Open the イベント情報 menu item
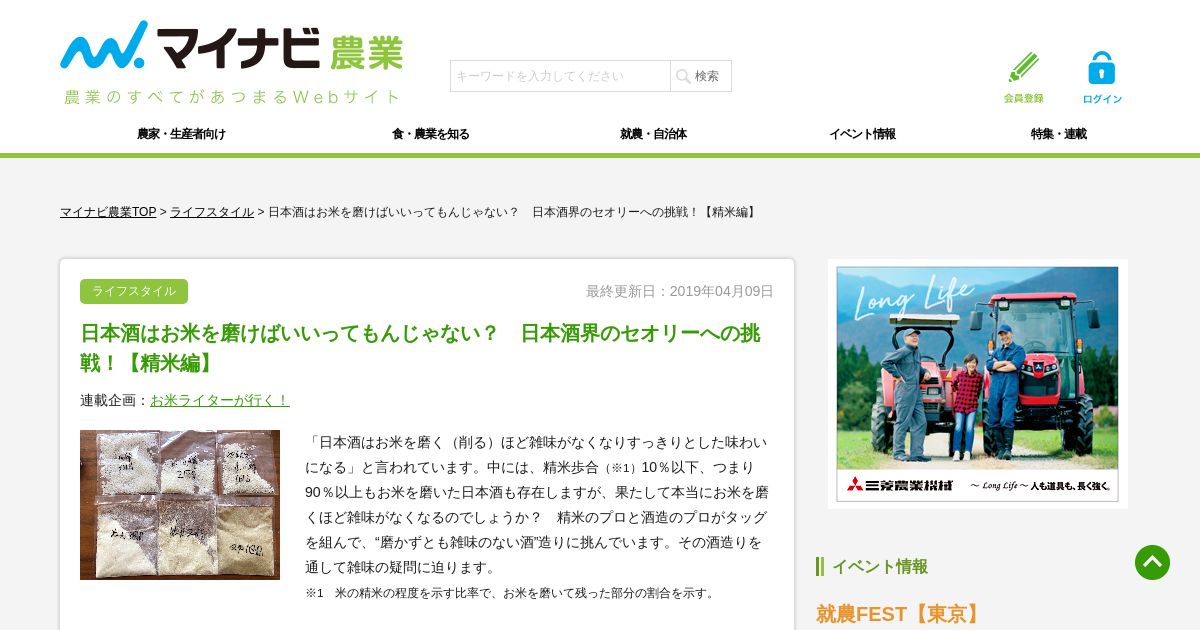Viewport: 1200px width, 630px height. [x=862, y=134]
